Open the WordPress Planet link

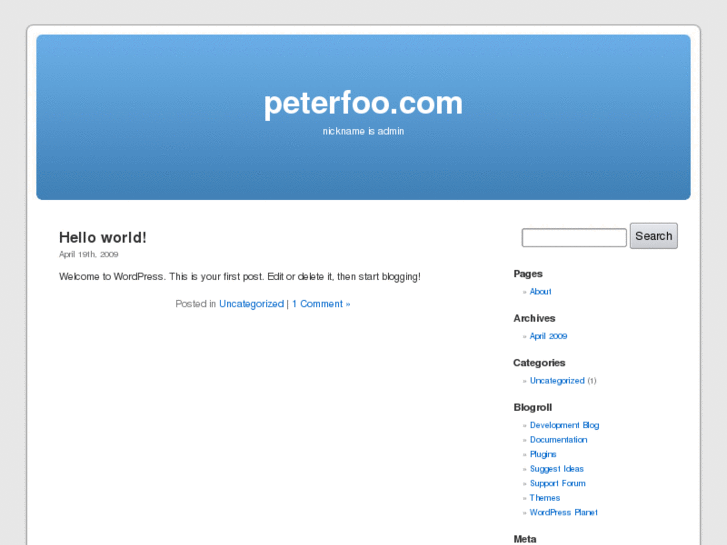click(x=563, y=513)
